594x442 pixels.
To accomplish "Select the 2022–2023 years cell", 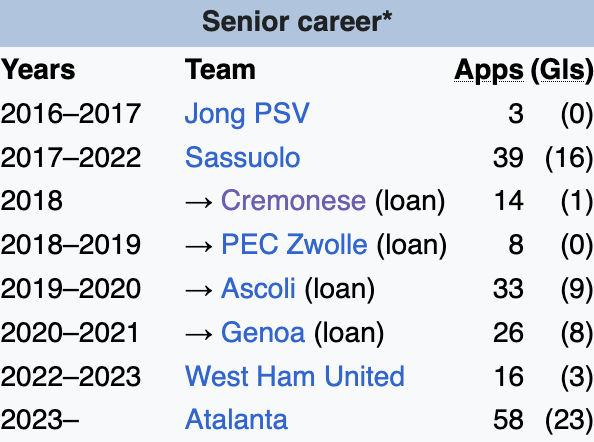I will 71,376.
